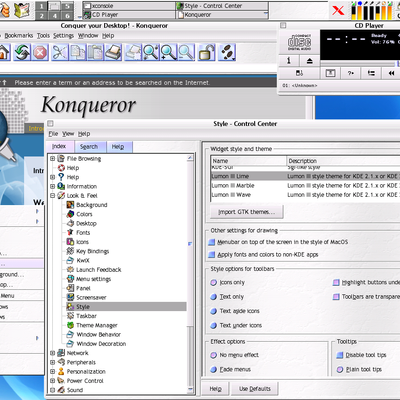Click the Eject button in CD Player
This screenshot has width=400, height=400.
309,61
